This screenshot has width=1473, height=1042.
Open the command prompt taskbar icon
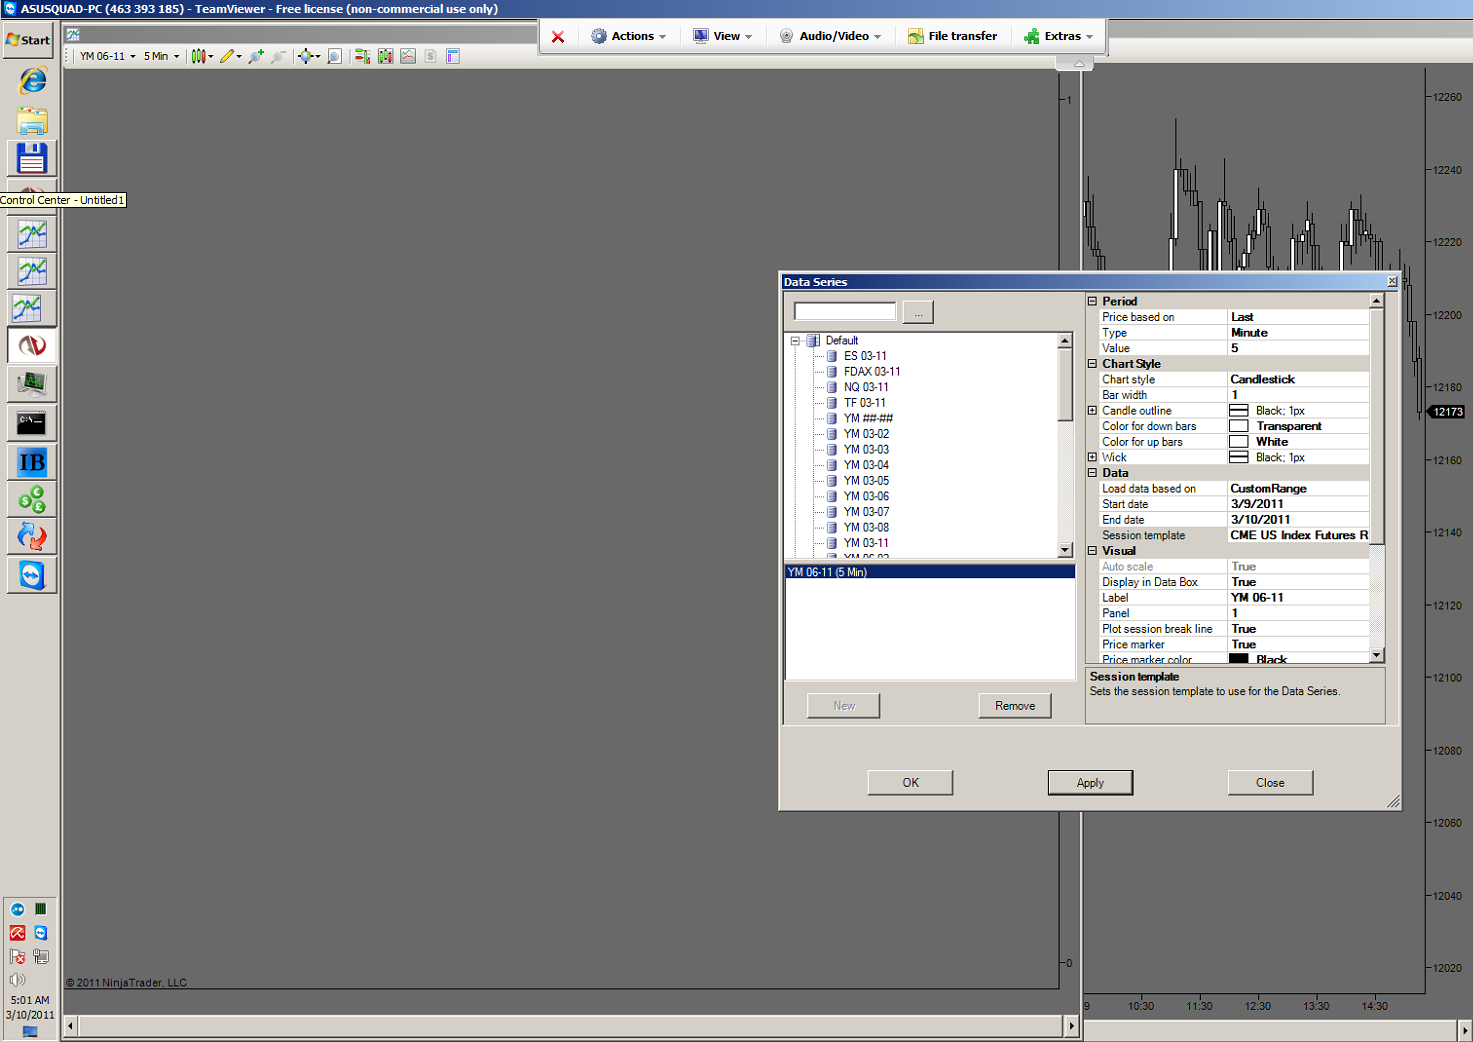[32, 423]
